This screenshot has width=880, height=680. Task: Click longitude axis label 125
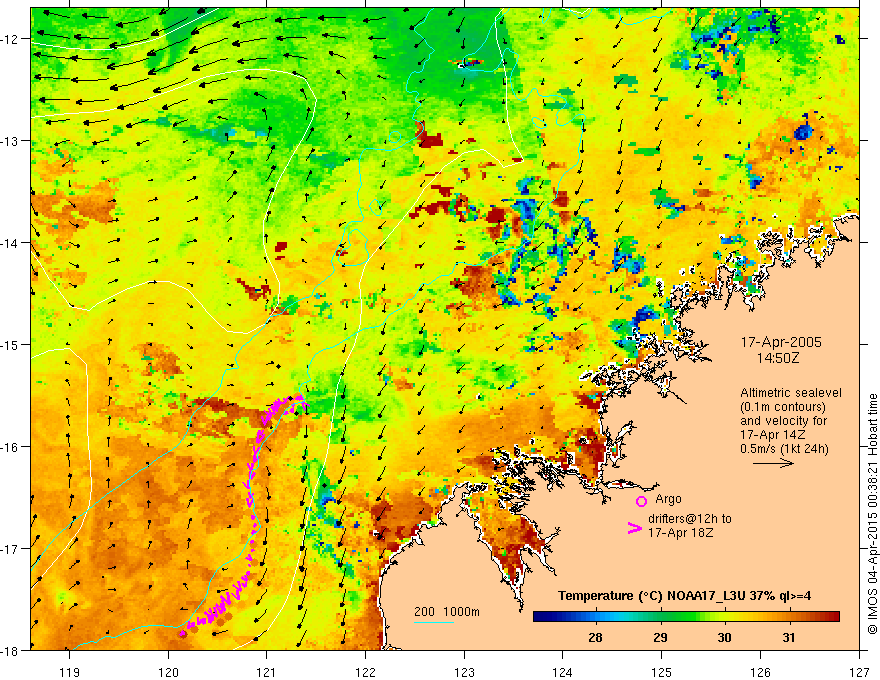[x=661, y=672]
